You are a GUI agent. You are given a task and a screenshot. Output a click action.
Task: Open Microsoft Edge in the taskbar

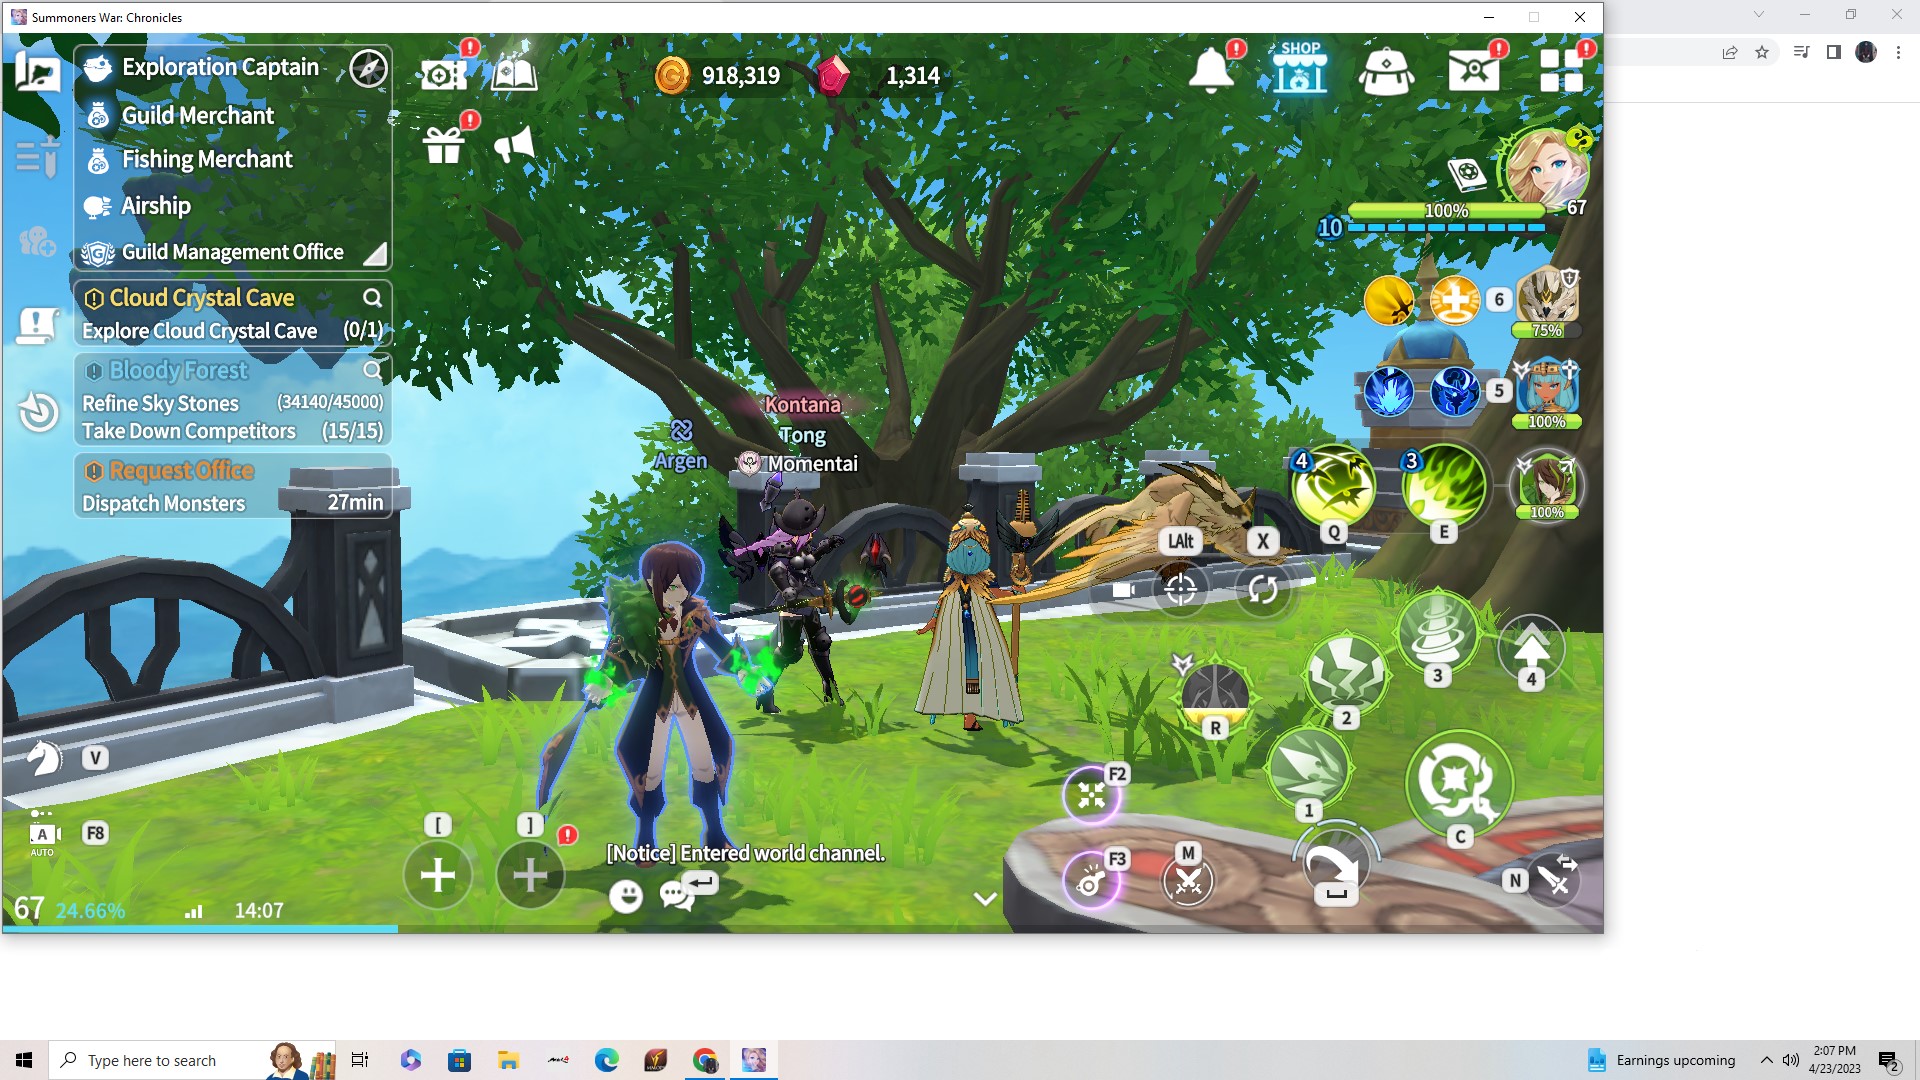coord(606,1060)
